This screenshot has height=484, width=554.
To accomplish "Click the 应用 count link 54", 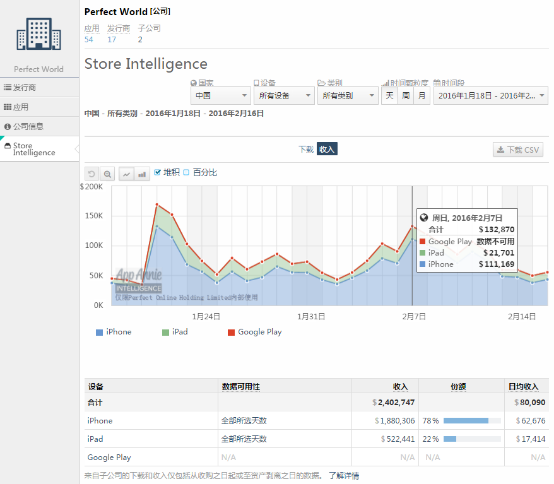I will click(x=89, y=40).
